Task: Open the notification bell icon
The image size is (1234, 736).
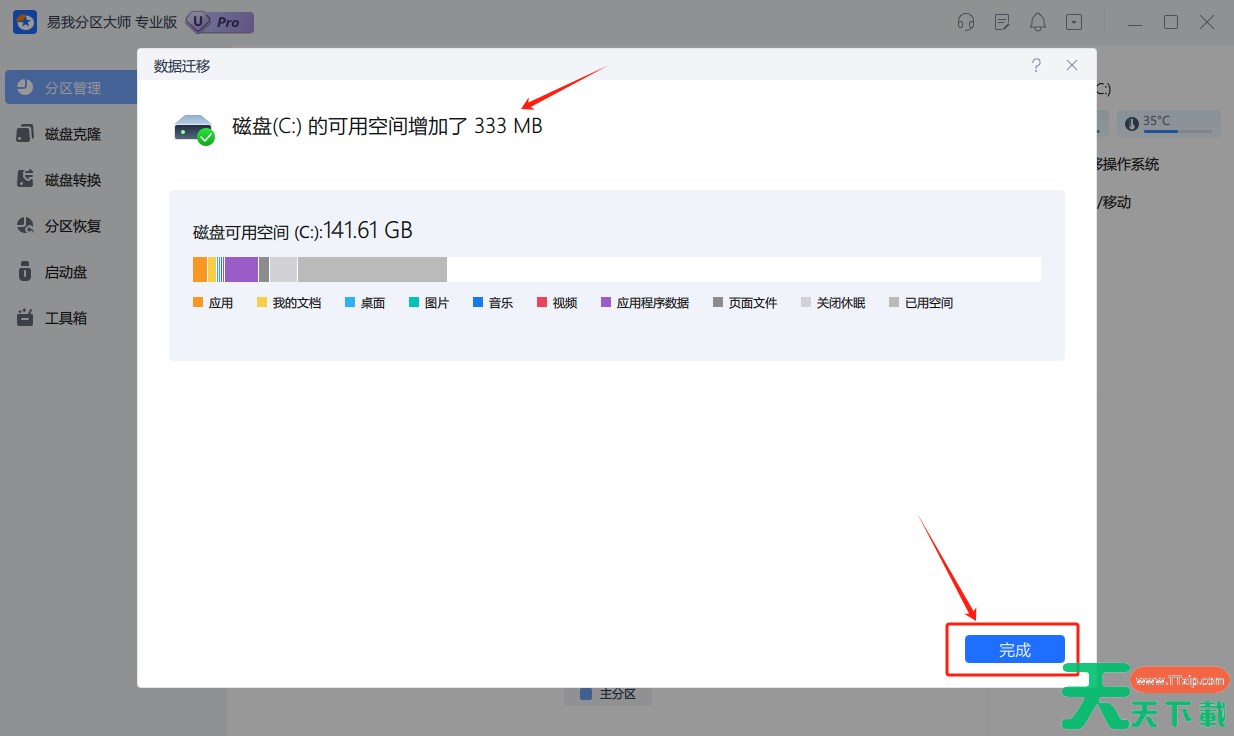Action: click(1038, 22)
